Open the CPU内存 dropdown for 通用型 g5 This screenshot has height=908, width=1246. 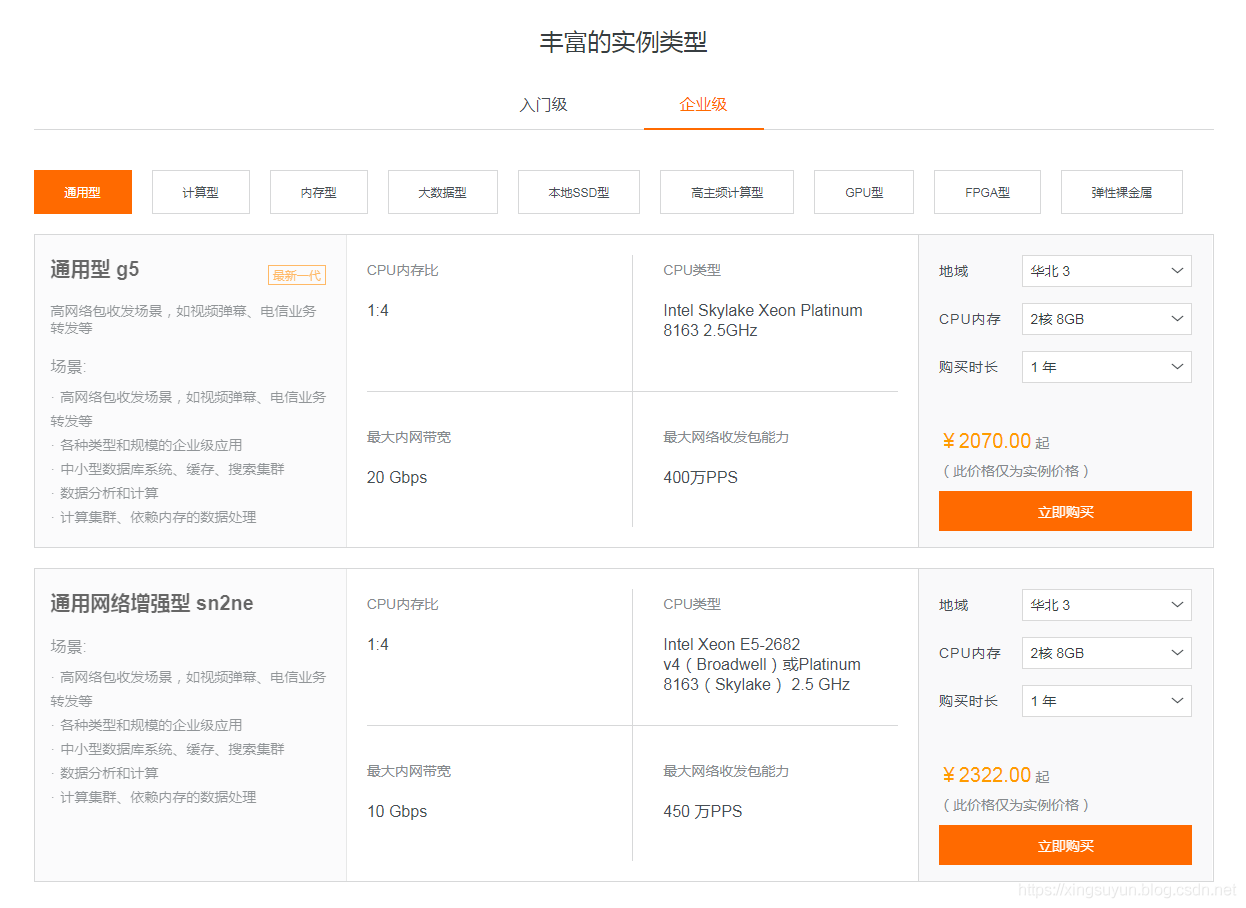1106,319
